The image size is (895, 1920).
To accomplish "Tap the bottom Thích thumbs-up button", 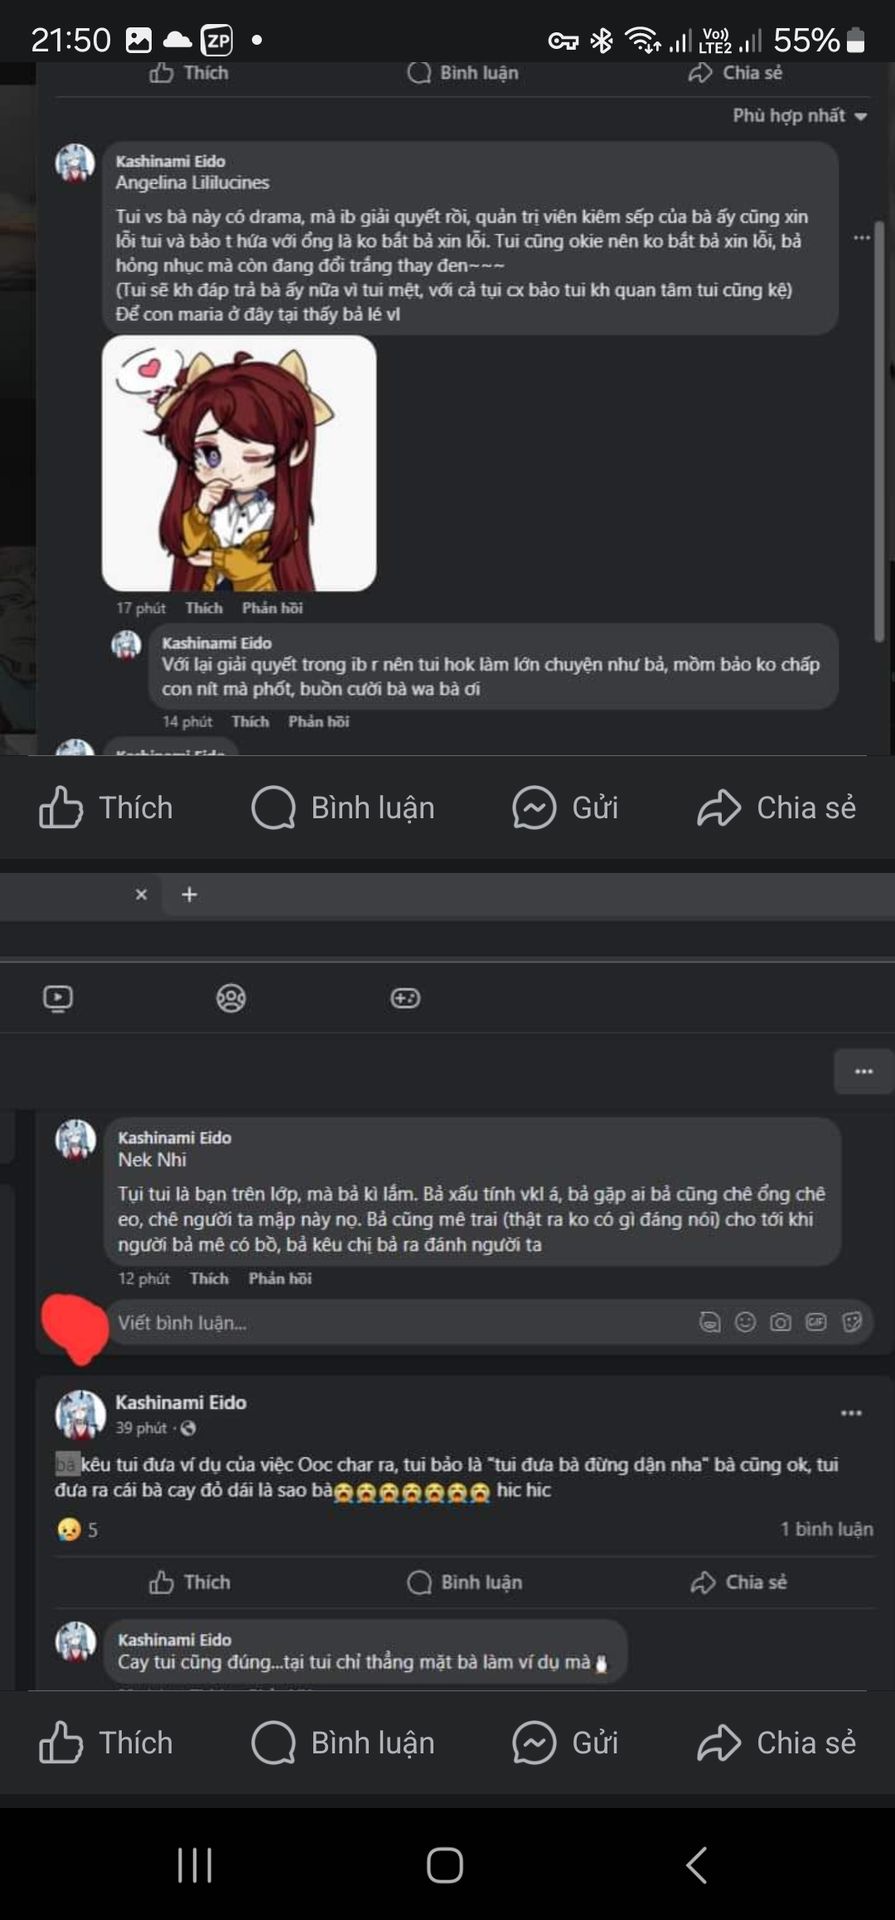I will click(105, 1743).
